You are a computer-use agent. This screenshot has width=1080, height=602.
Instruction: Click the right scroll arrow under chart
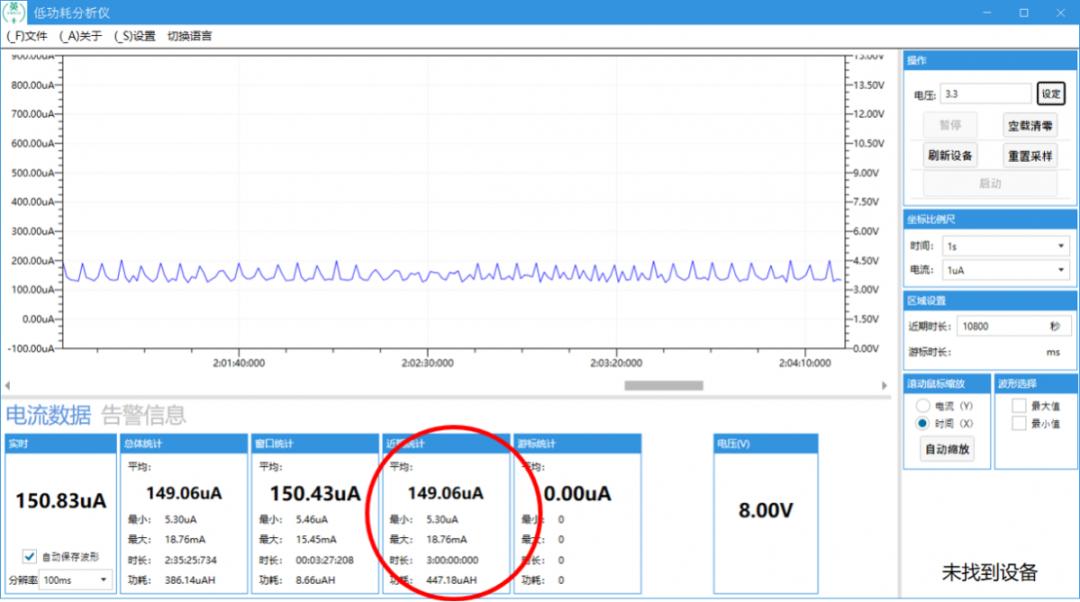pos(884,385)
